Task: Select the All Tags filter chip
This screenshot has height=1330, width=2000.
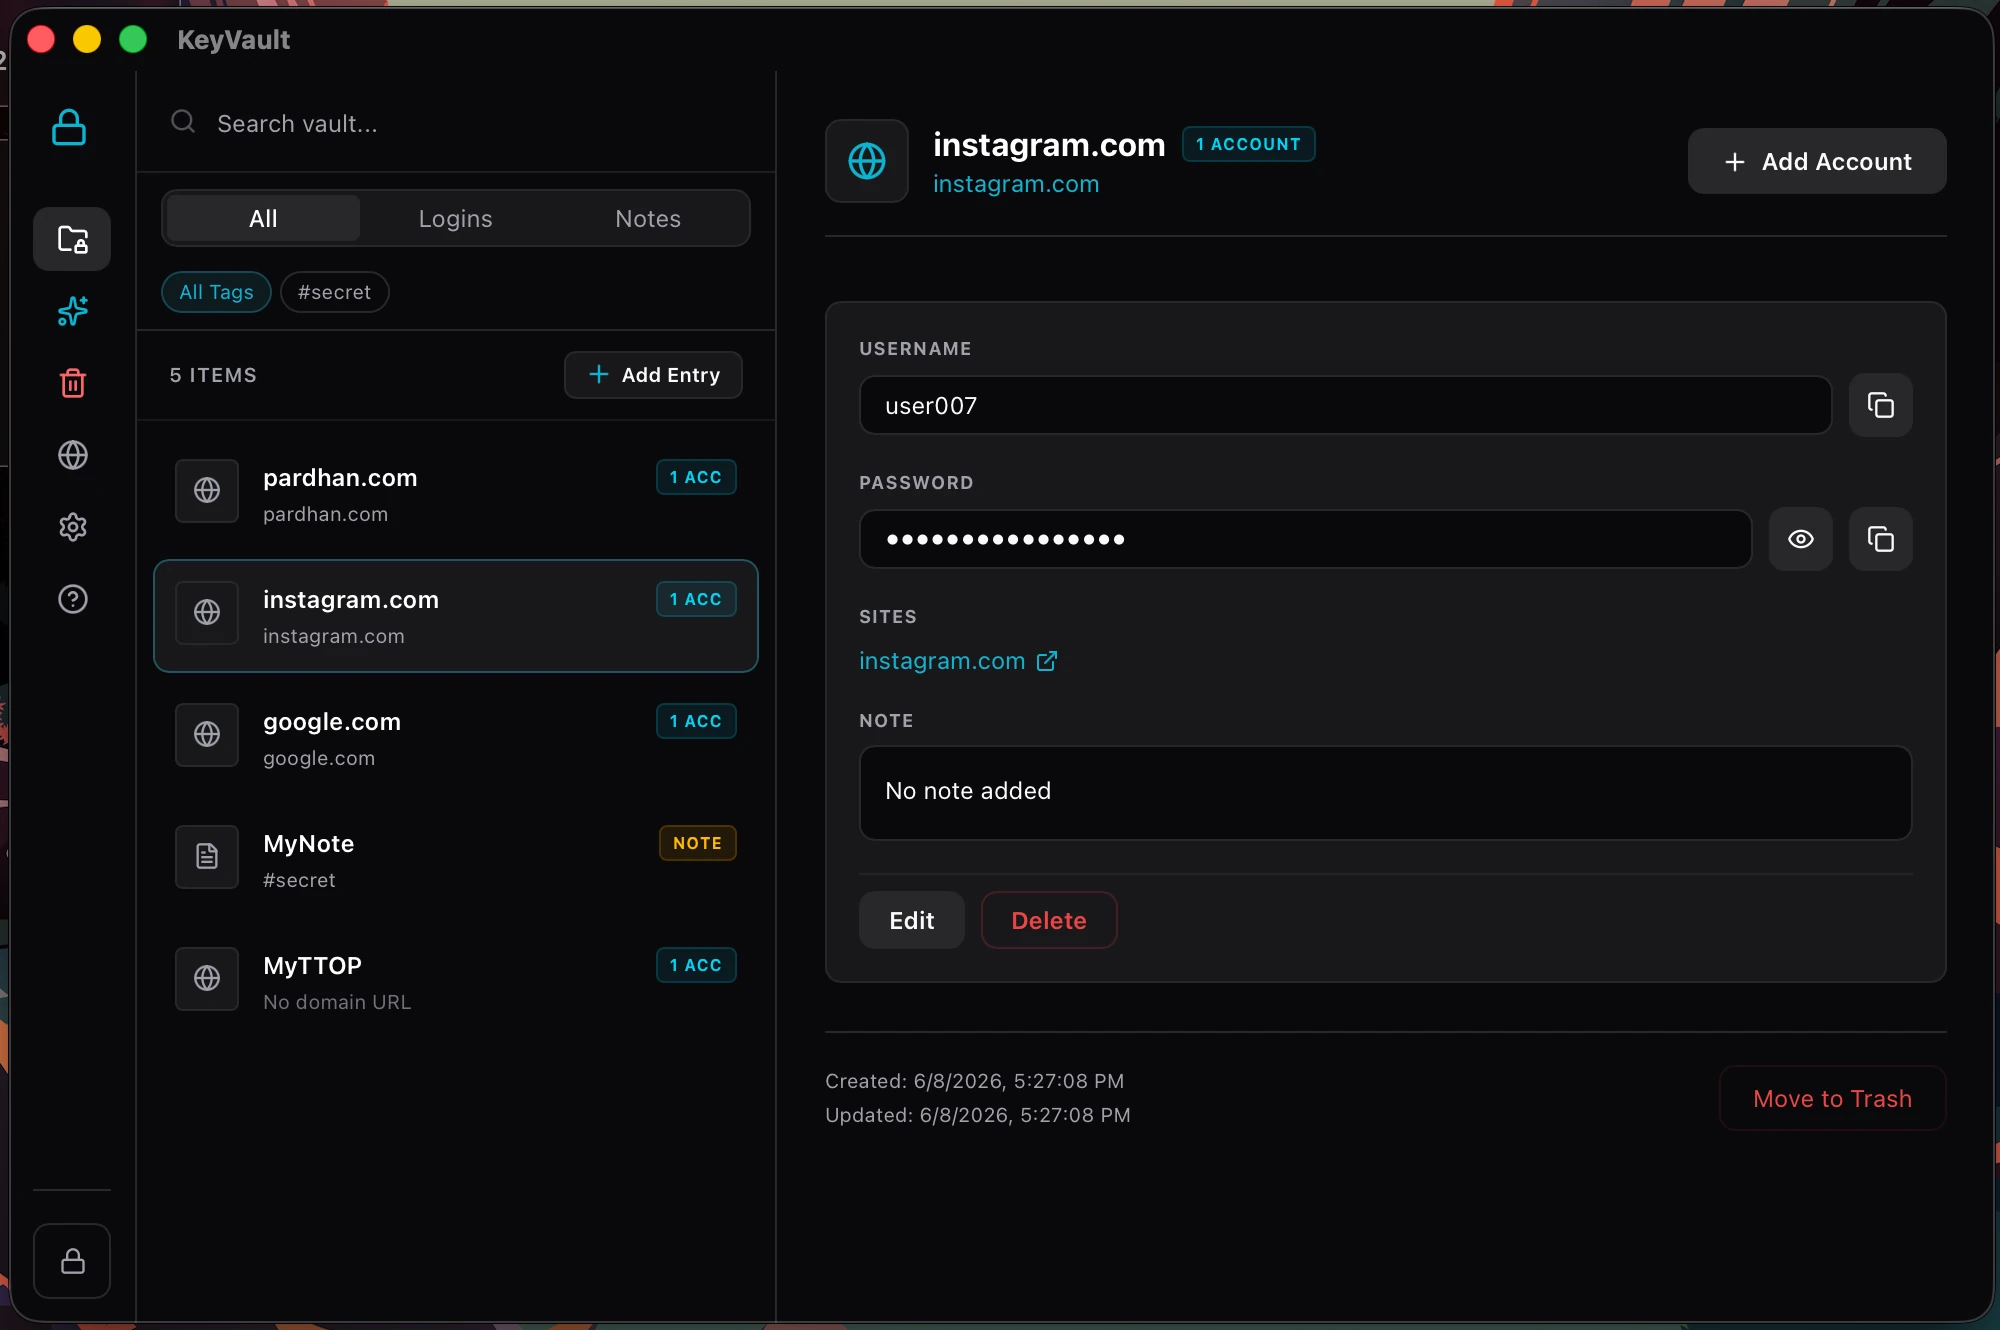Action: click(216, 292)
